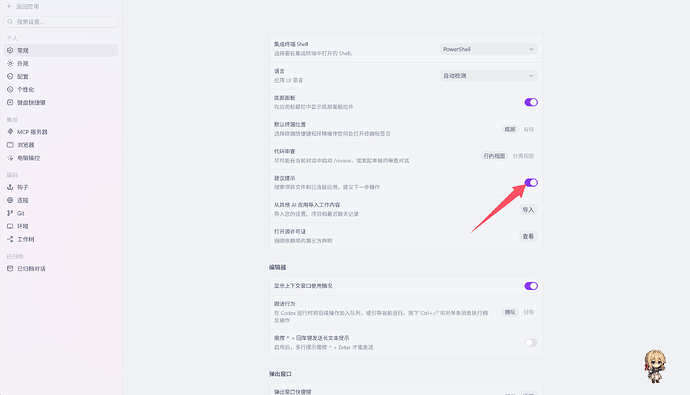This screenshot has height=395, width=690.
Task: Focus the 搜索设置 search field
Action: pyautogui.click(x=61, y=22)
